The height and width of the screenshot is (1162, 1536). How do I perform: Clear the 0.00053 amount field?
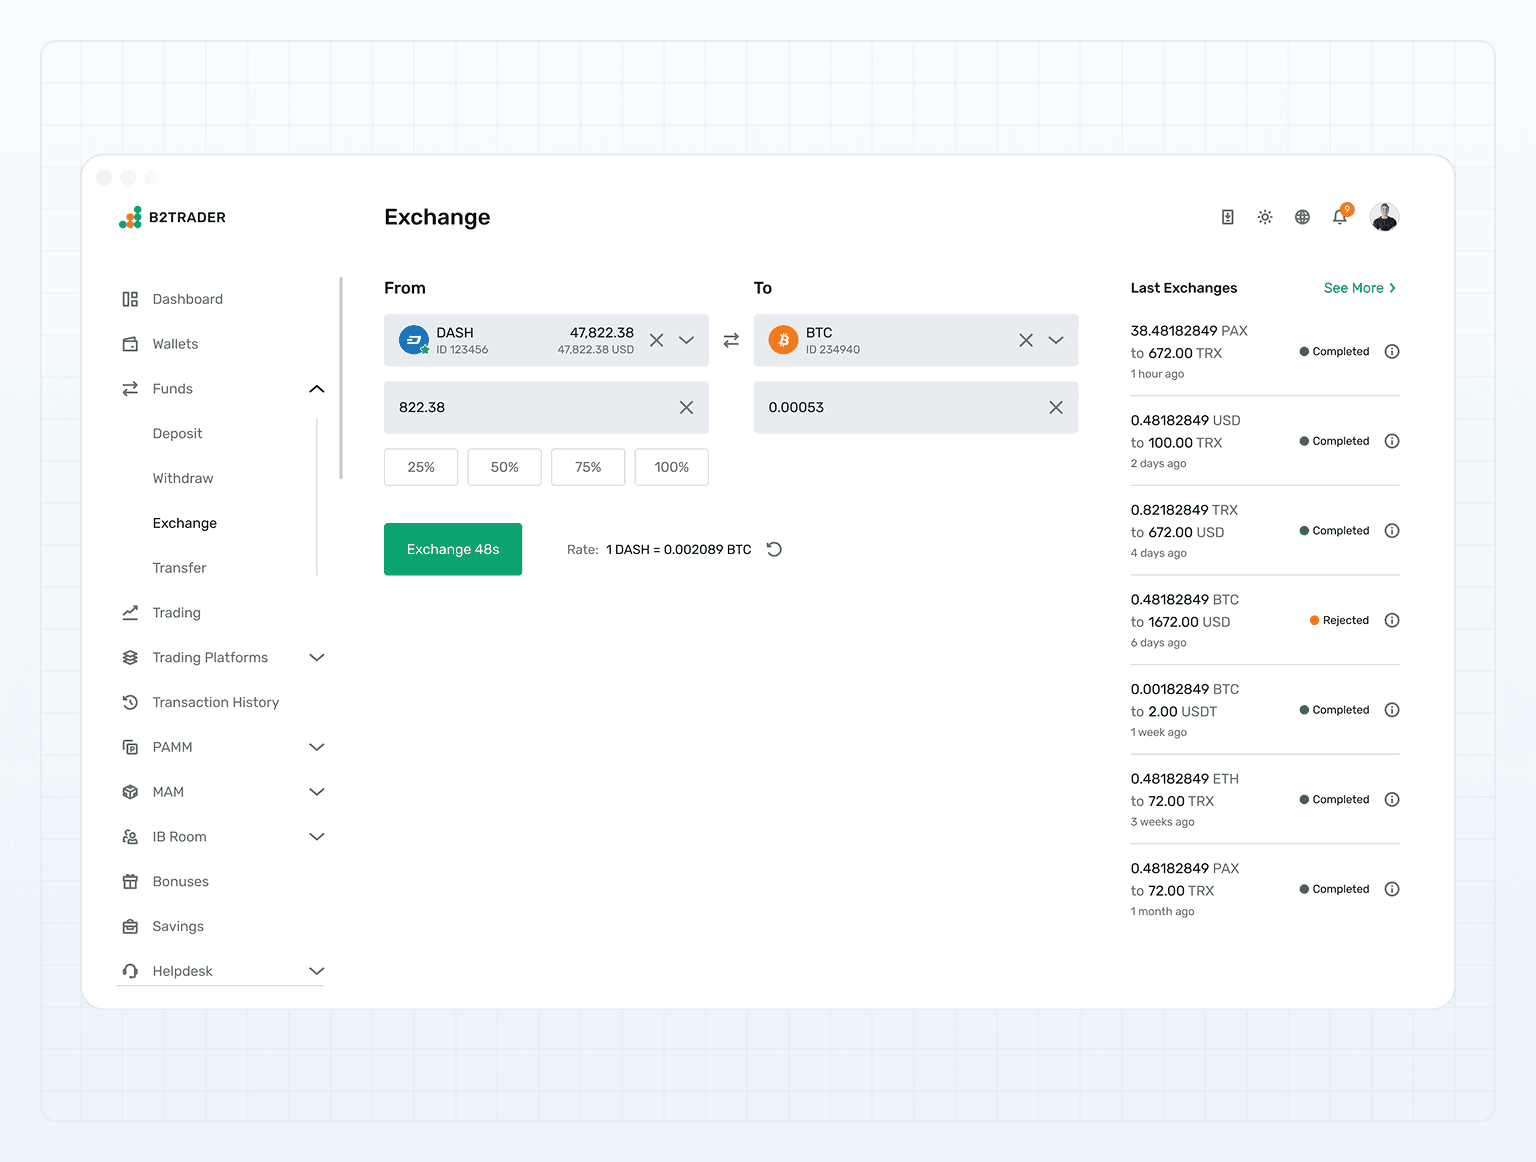pyautogui.click(x=1056, y=407)
